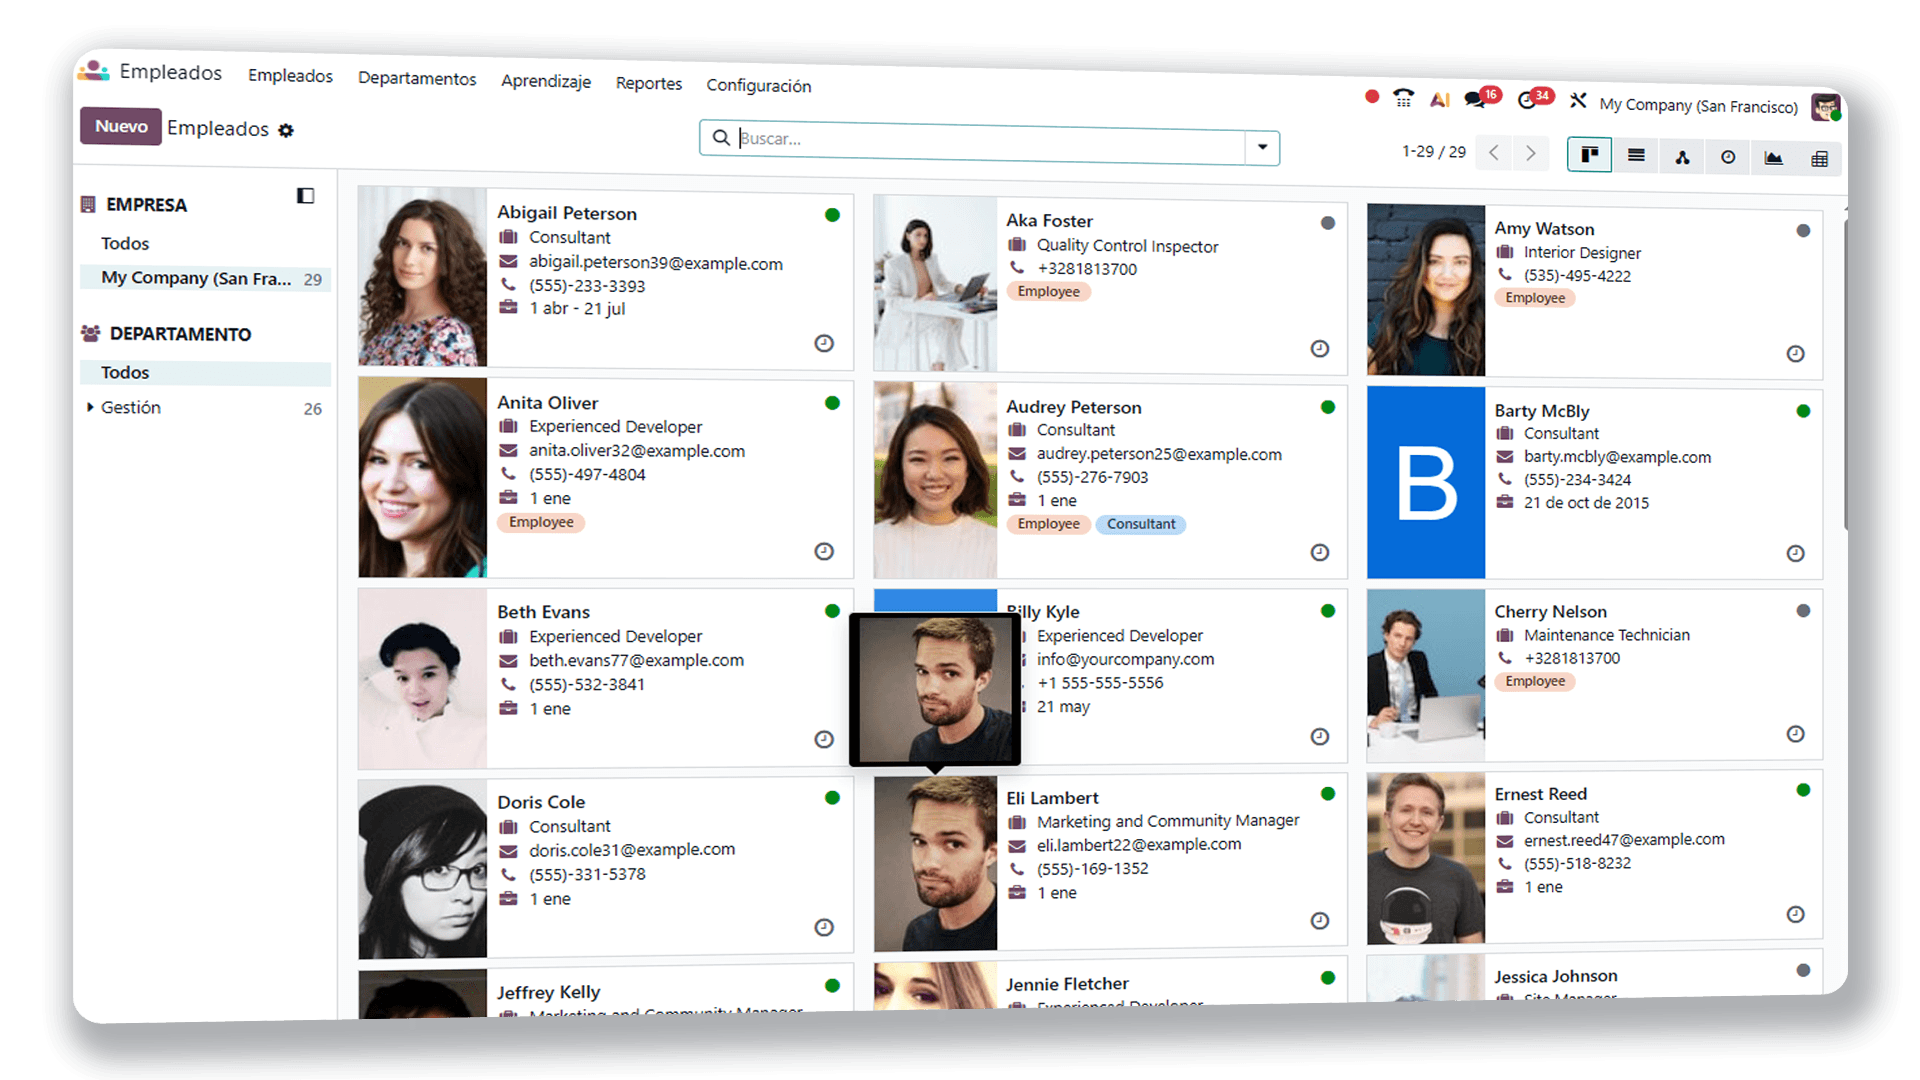
Task: Open the AI assistant icon
Action: 1440,99
